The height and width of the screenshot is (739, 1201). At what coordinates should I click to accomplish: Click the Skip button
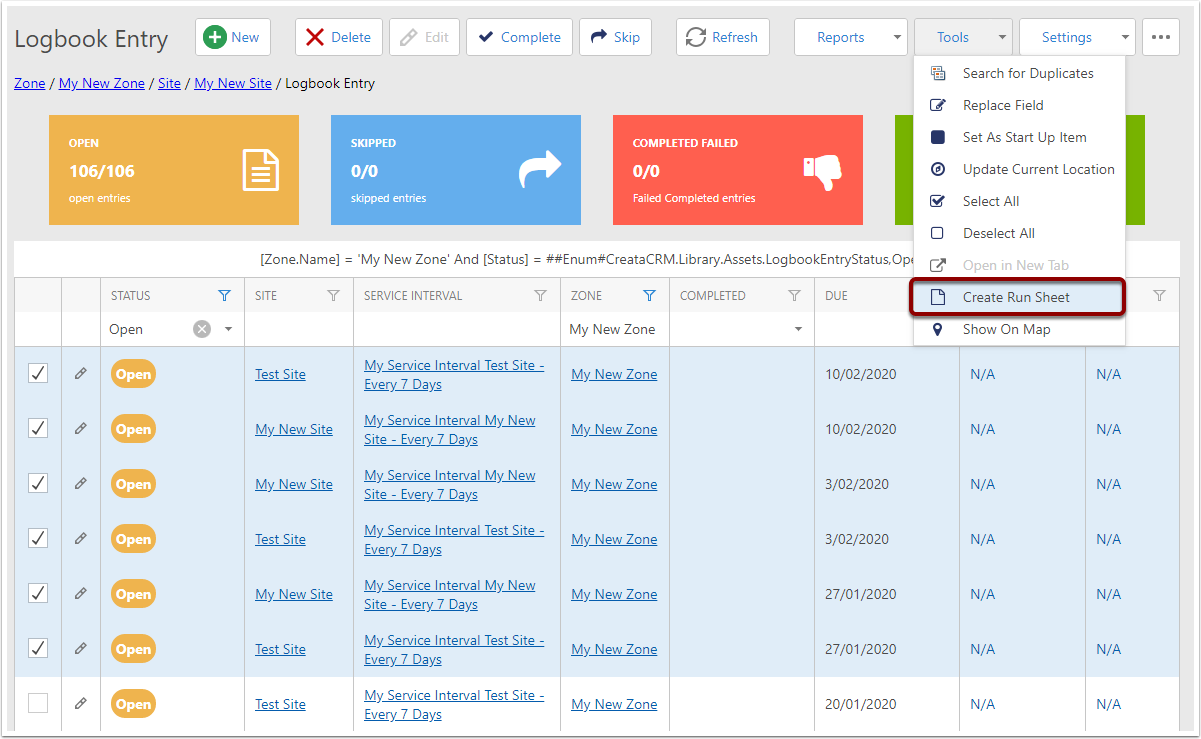click(615, 37)
